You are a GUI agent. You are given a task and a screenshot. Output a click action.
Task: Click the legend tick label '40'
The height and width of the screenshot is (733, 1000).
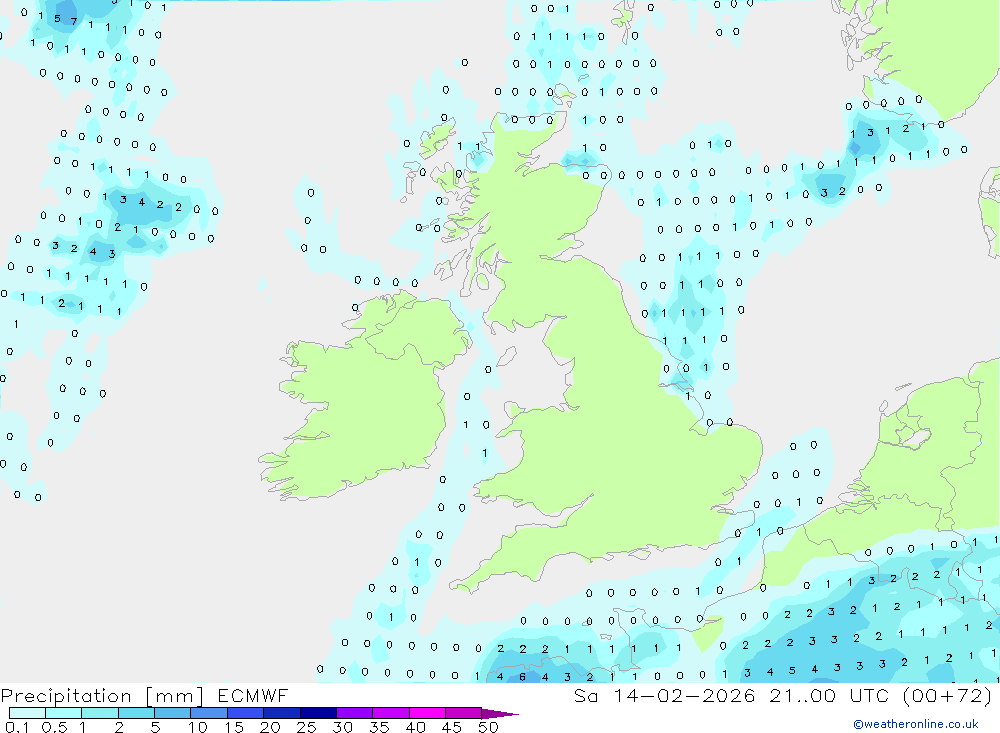415,727
